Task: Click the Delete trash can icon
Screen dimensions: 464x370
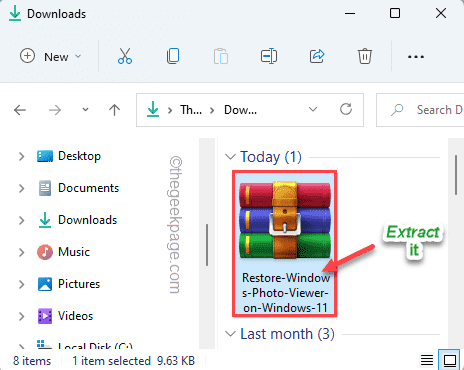Action: tap(365, 56)
